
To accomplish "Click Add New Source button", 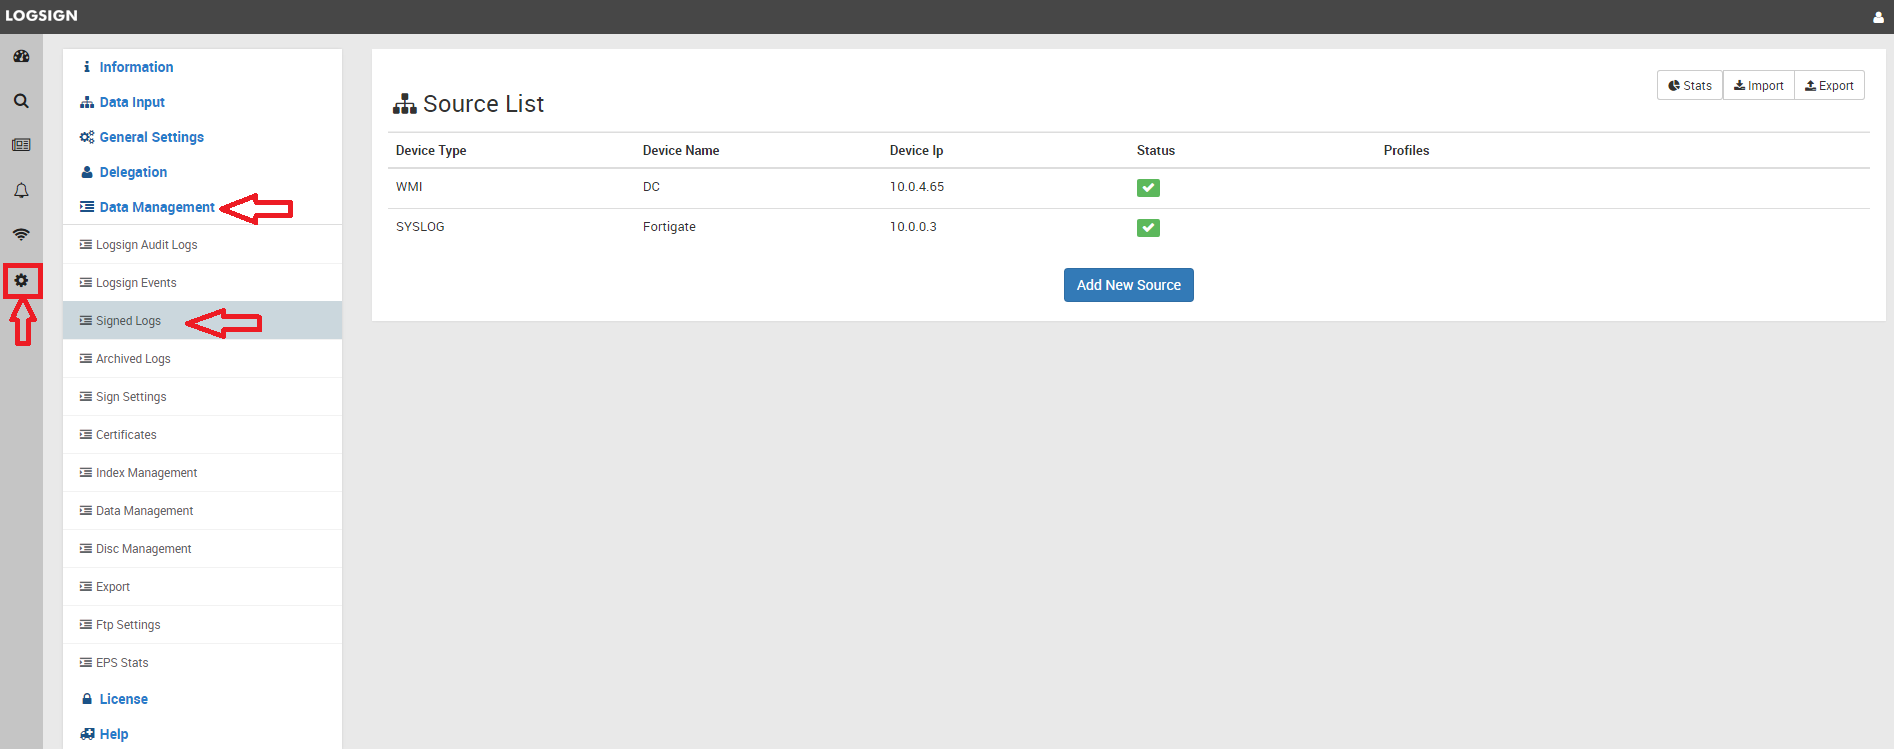I will click(1129, 285).
